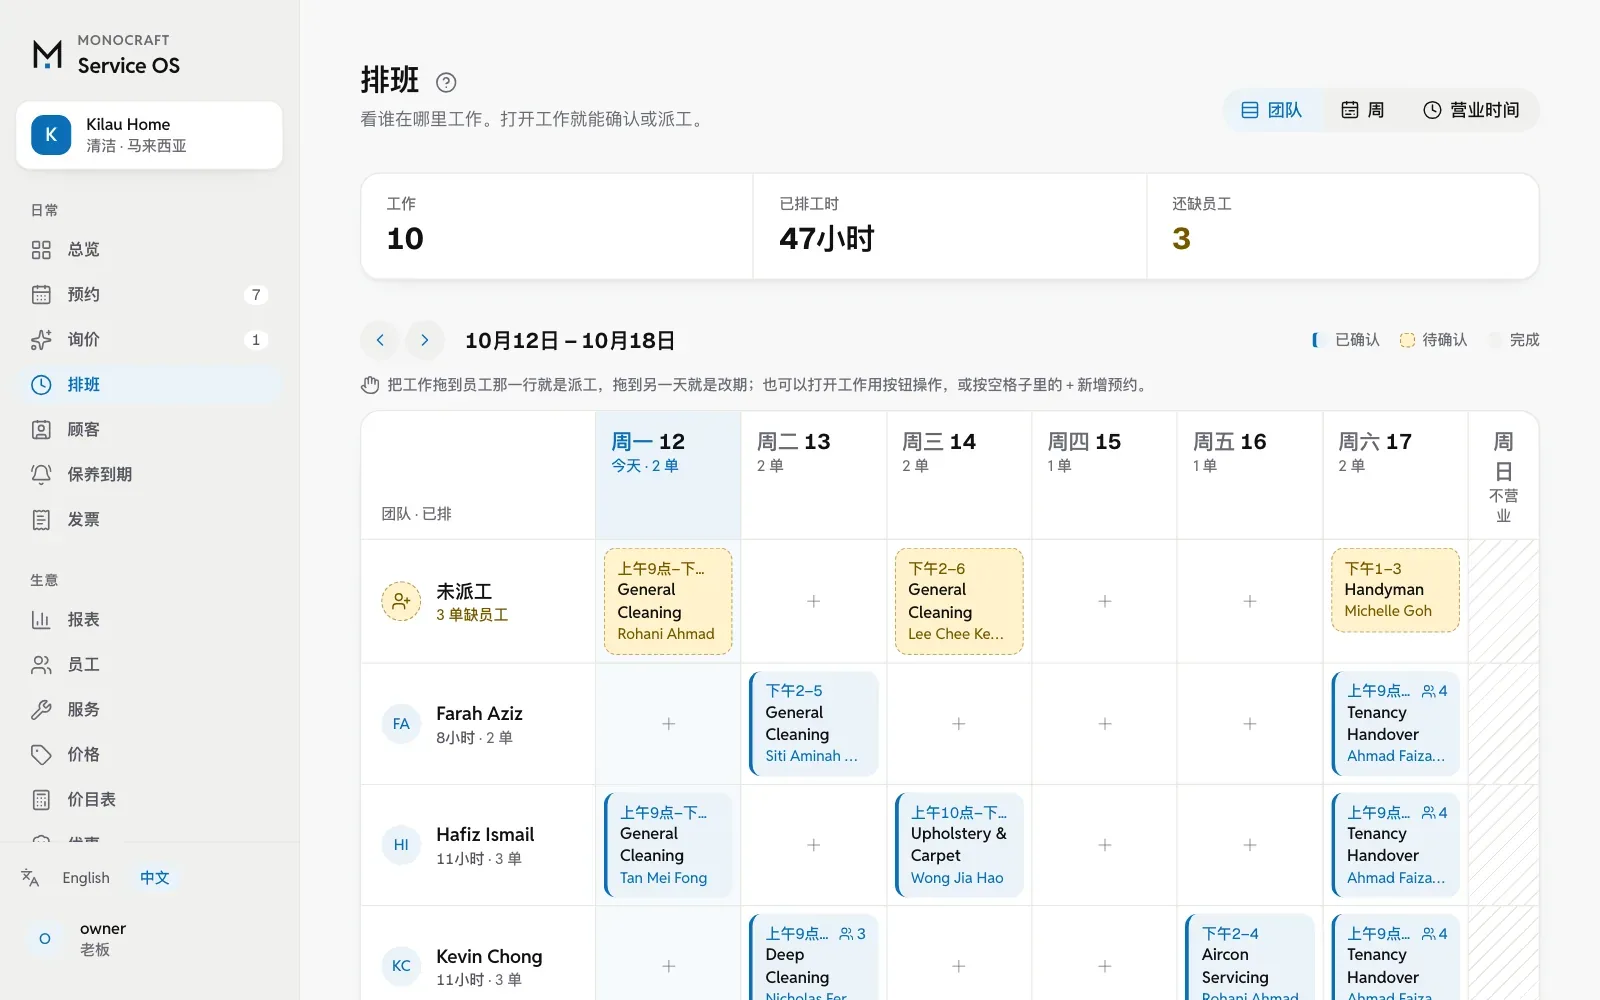
Task: Add unassigned booking on Thursday 15
Action: [x=1105, y=601]
